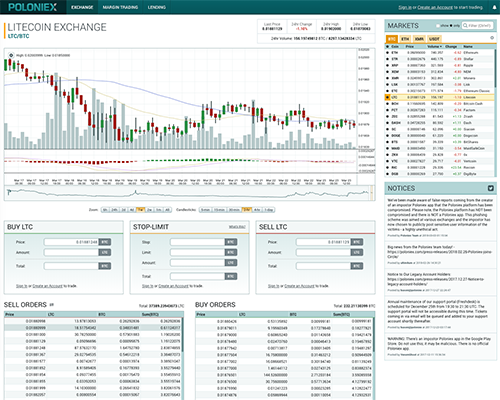Choose 5-min candlesticks

pyautogui.click(x=205, y=210)
